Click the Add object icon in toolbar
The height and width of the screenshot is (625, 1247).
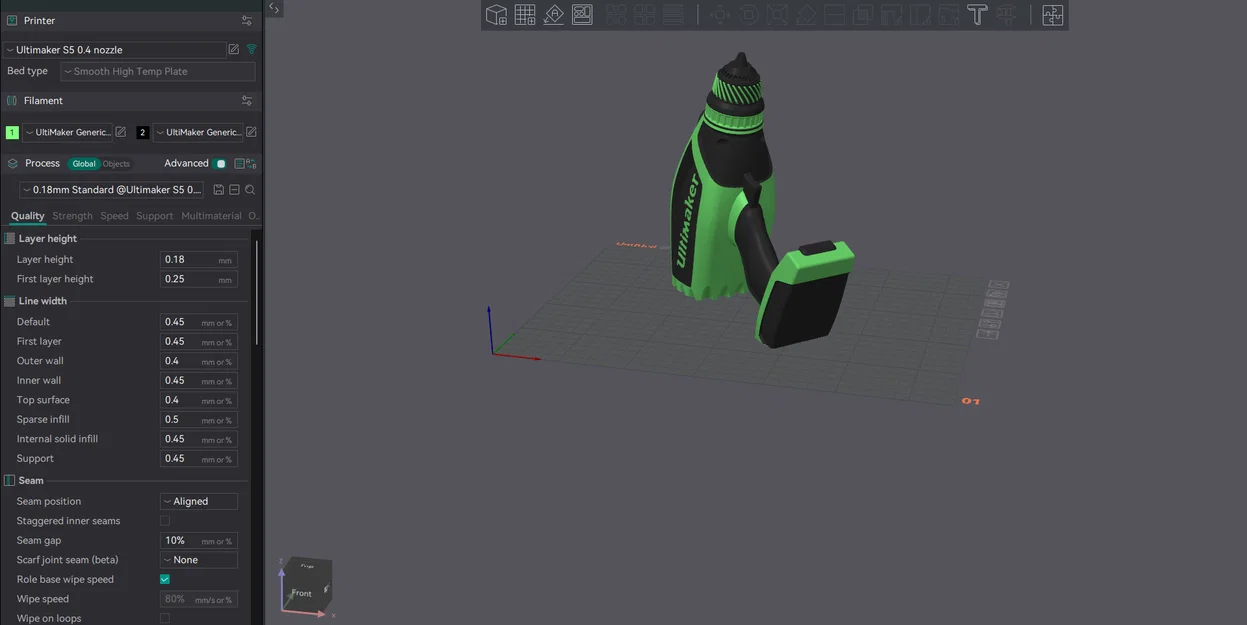click(x=494, y=14)
